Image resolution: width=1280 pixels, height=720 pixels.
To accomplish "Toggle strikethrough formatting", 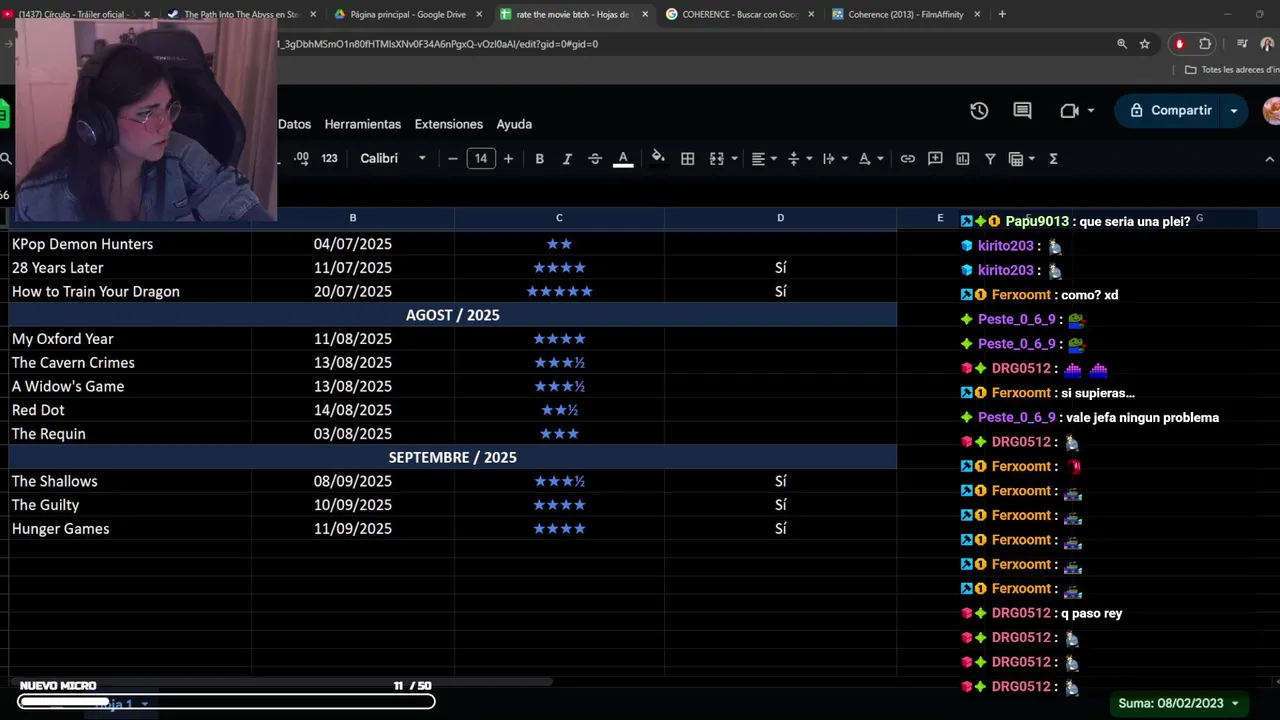I will 595,158.
